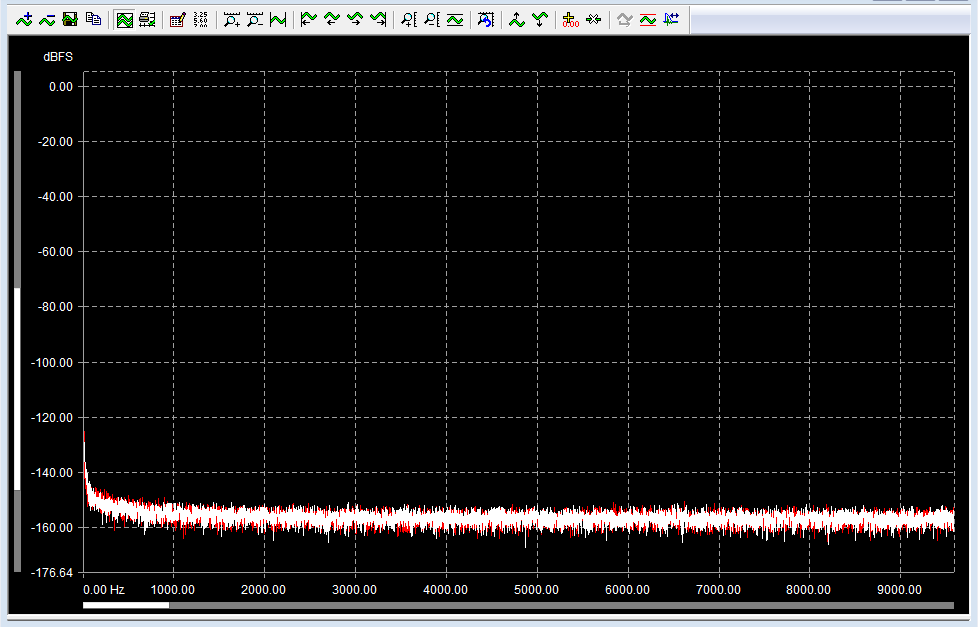
Task: Click the 7000.00 x-axis label
Action: pos(718,590)
